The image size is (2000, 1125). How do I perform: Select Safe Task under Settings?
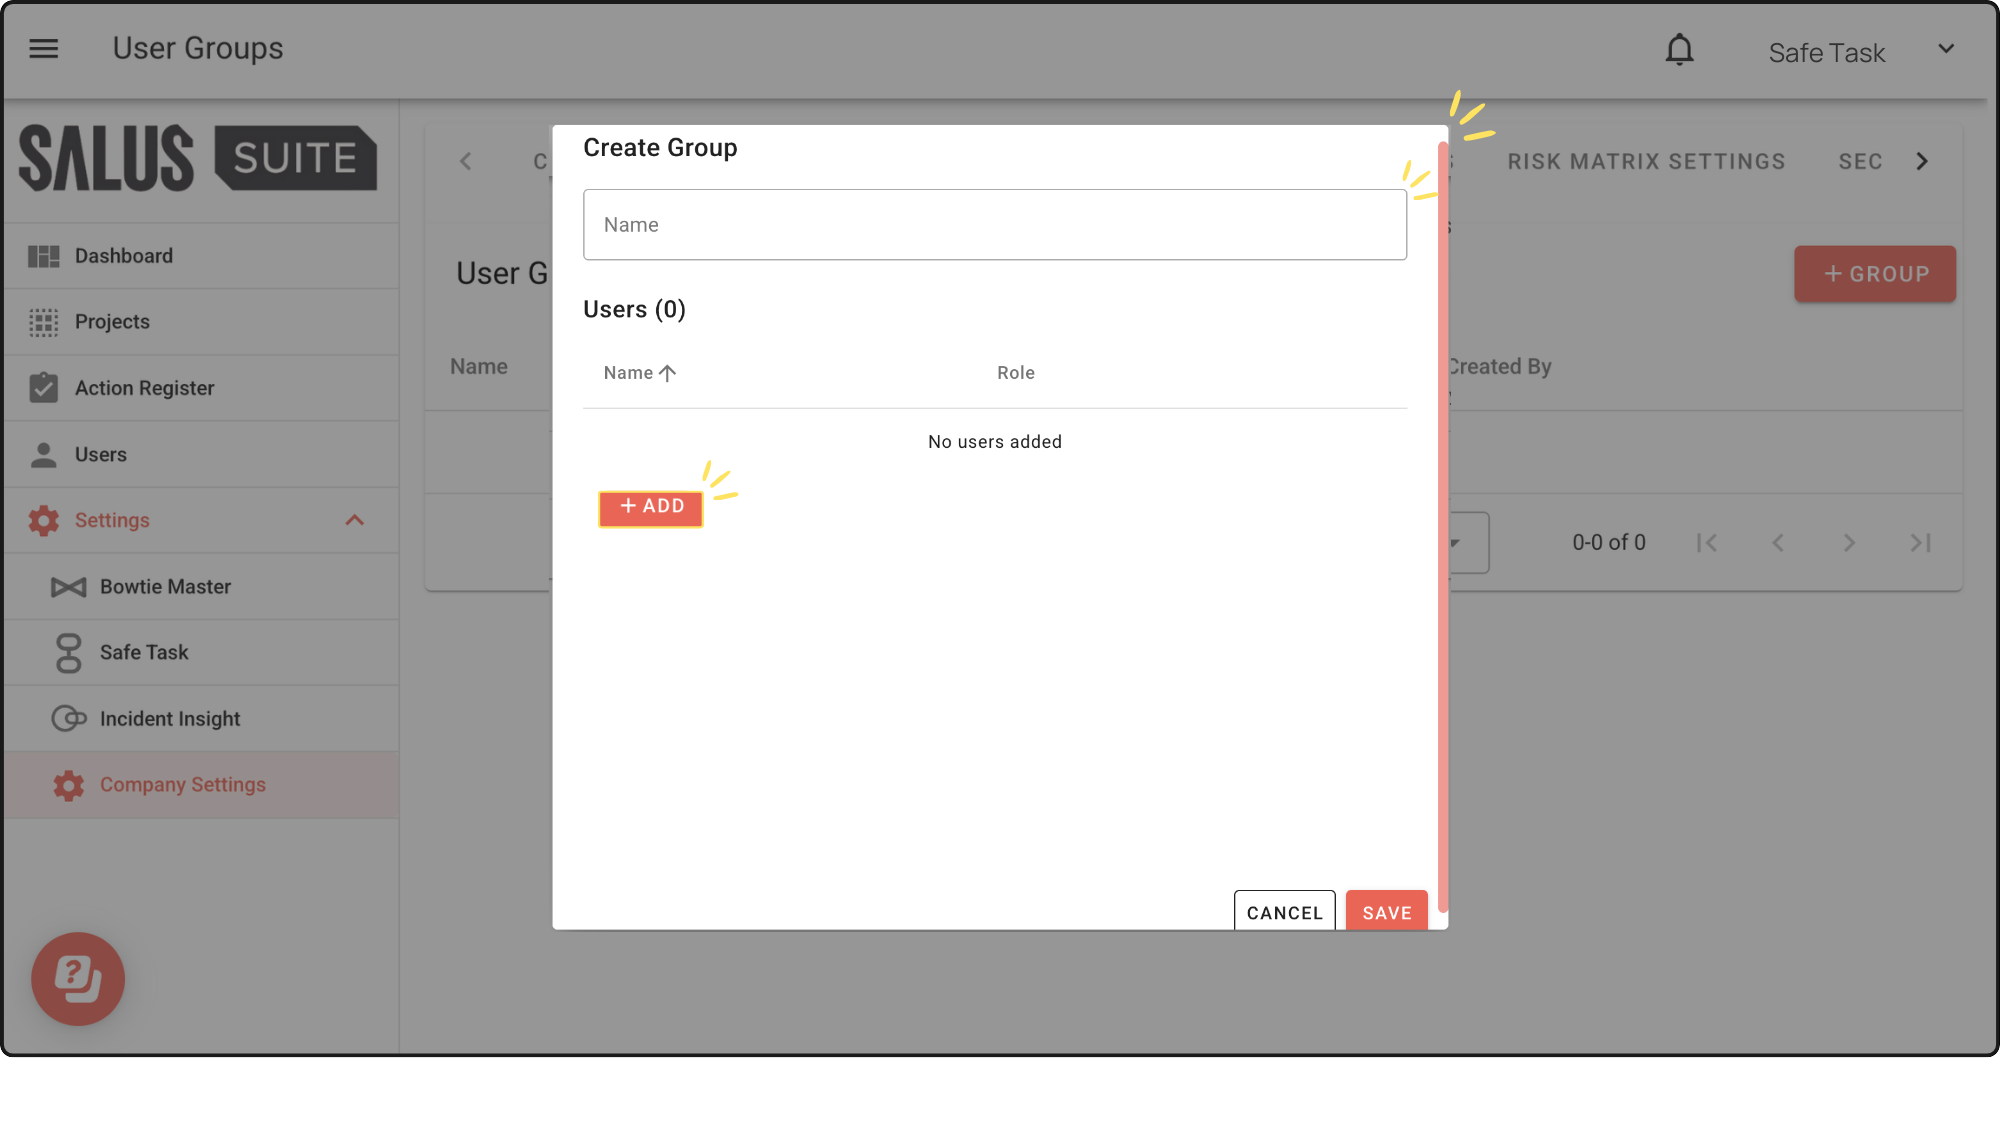(144, 653)
